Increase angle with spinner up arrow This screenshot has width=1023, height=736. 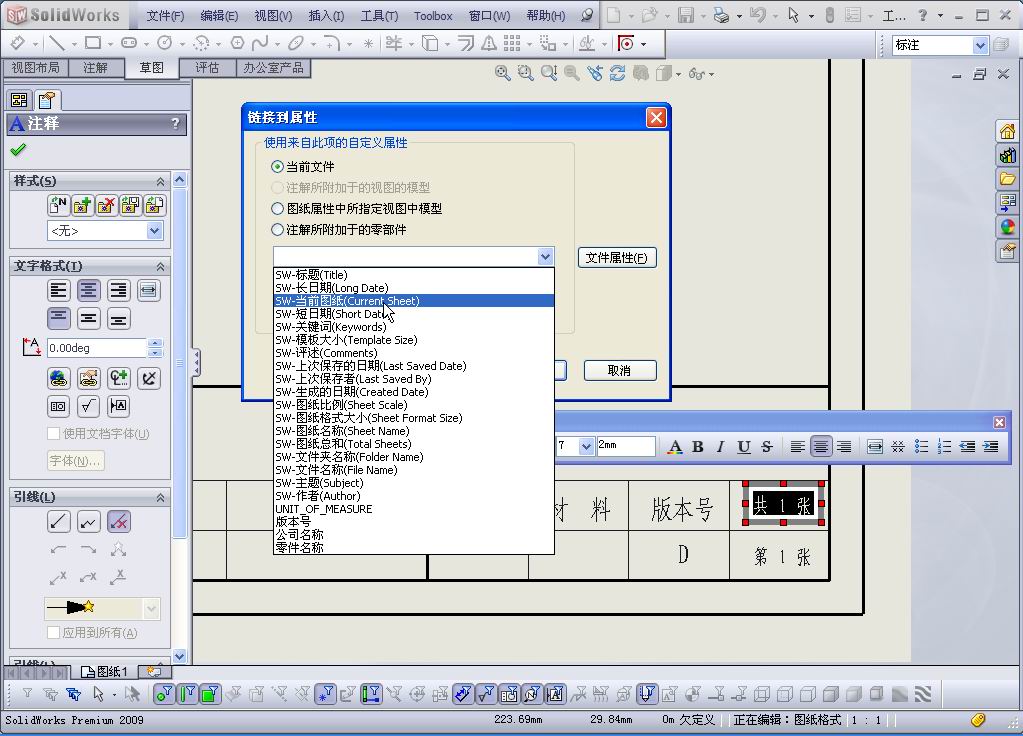(x=155, y=343)
